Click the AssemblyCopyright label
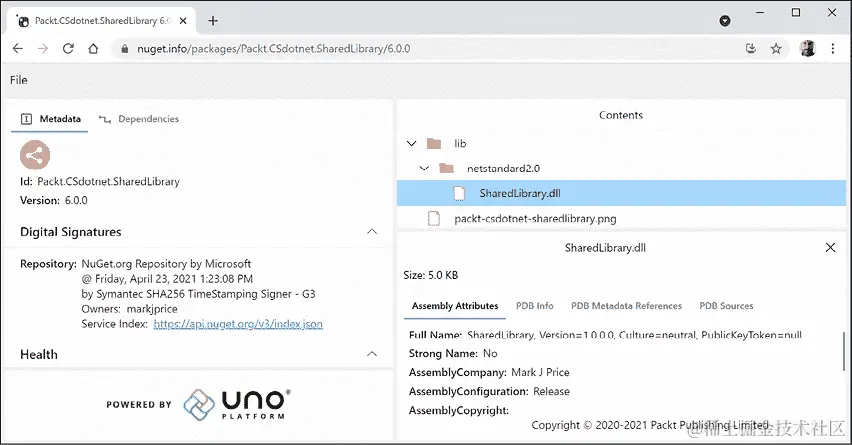 point(459,410)
